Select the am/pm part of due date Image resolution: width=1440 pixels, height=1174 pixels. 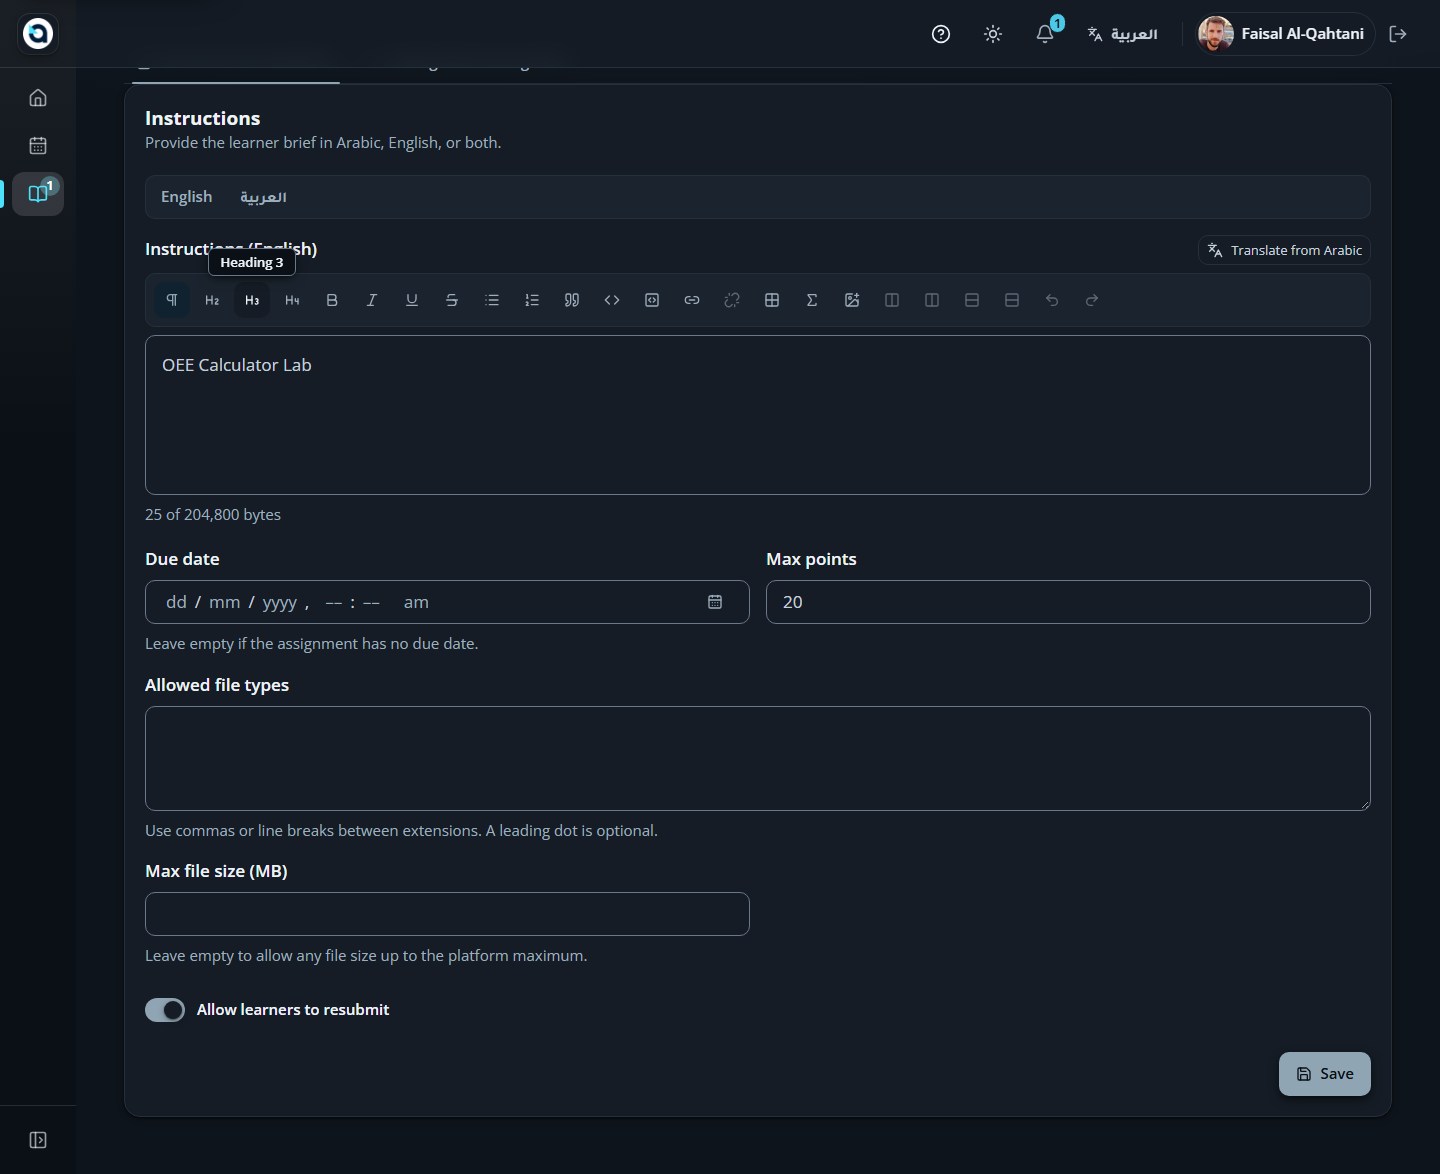[x=416, y=602]
